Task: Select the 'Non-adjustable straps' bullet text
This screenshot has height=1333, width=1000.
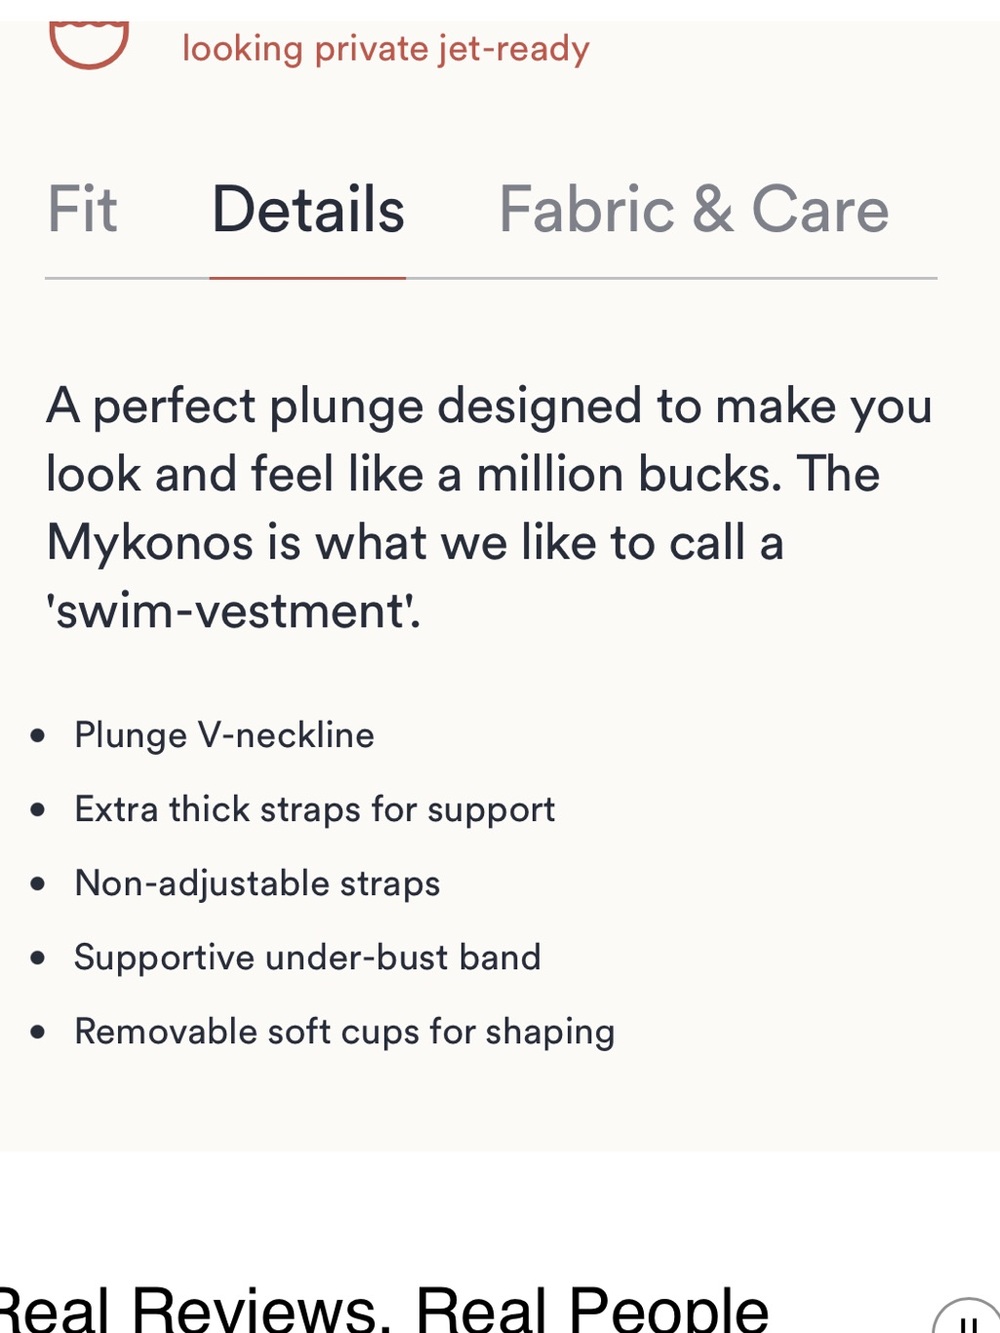Action: coord(257,883)
